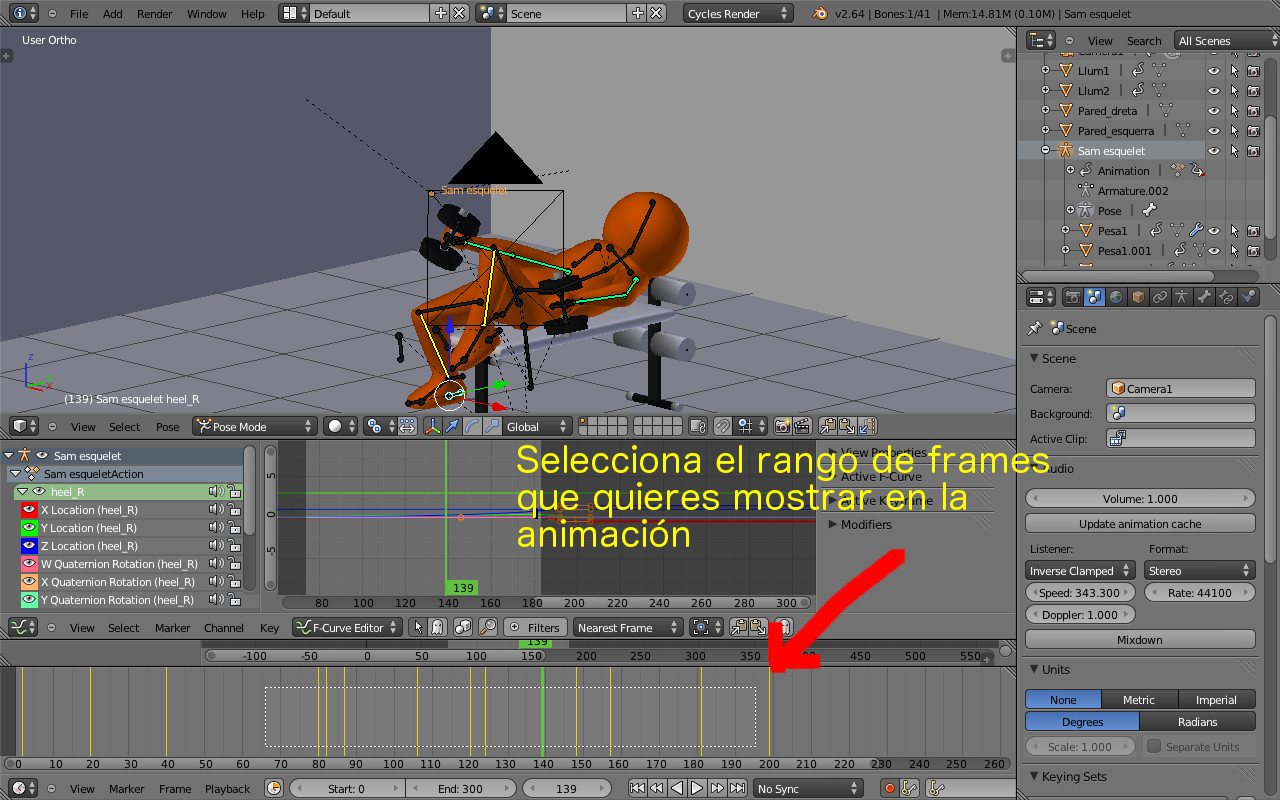Open the Object properties tab

(x=1139, y=297)
